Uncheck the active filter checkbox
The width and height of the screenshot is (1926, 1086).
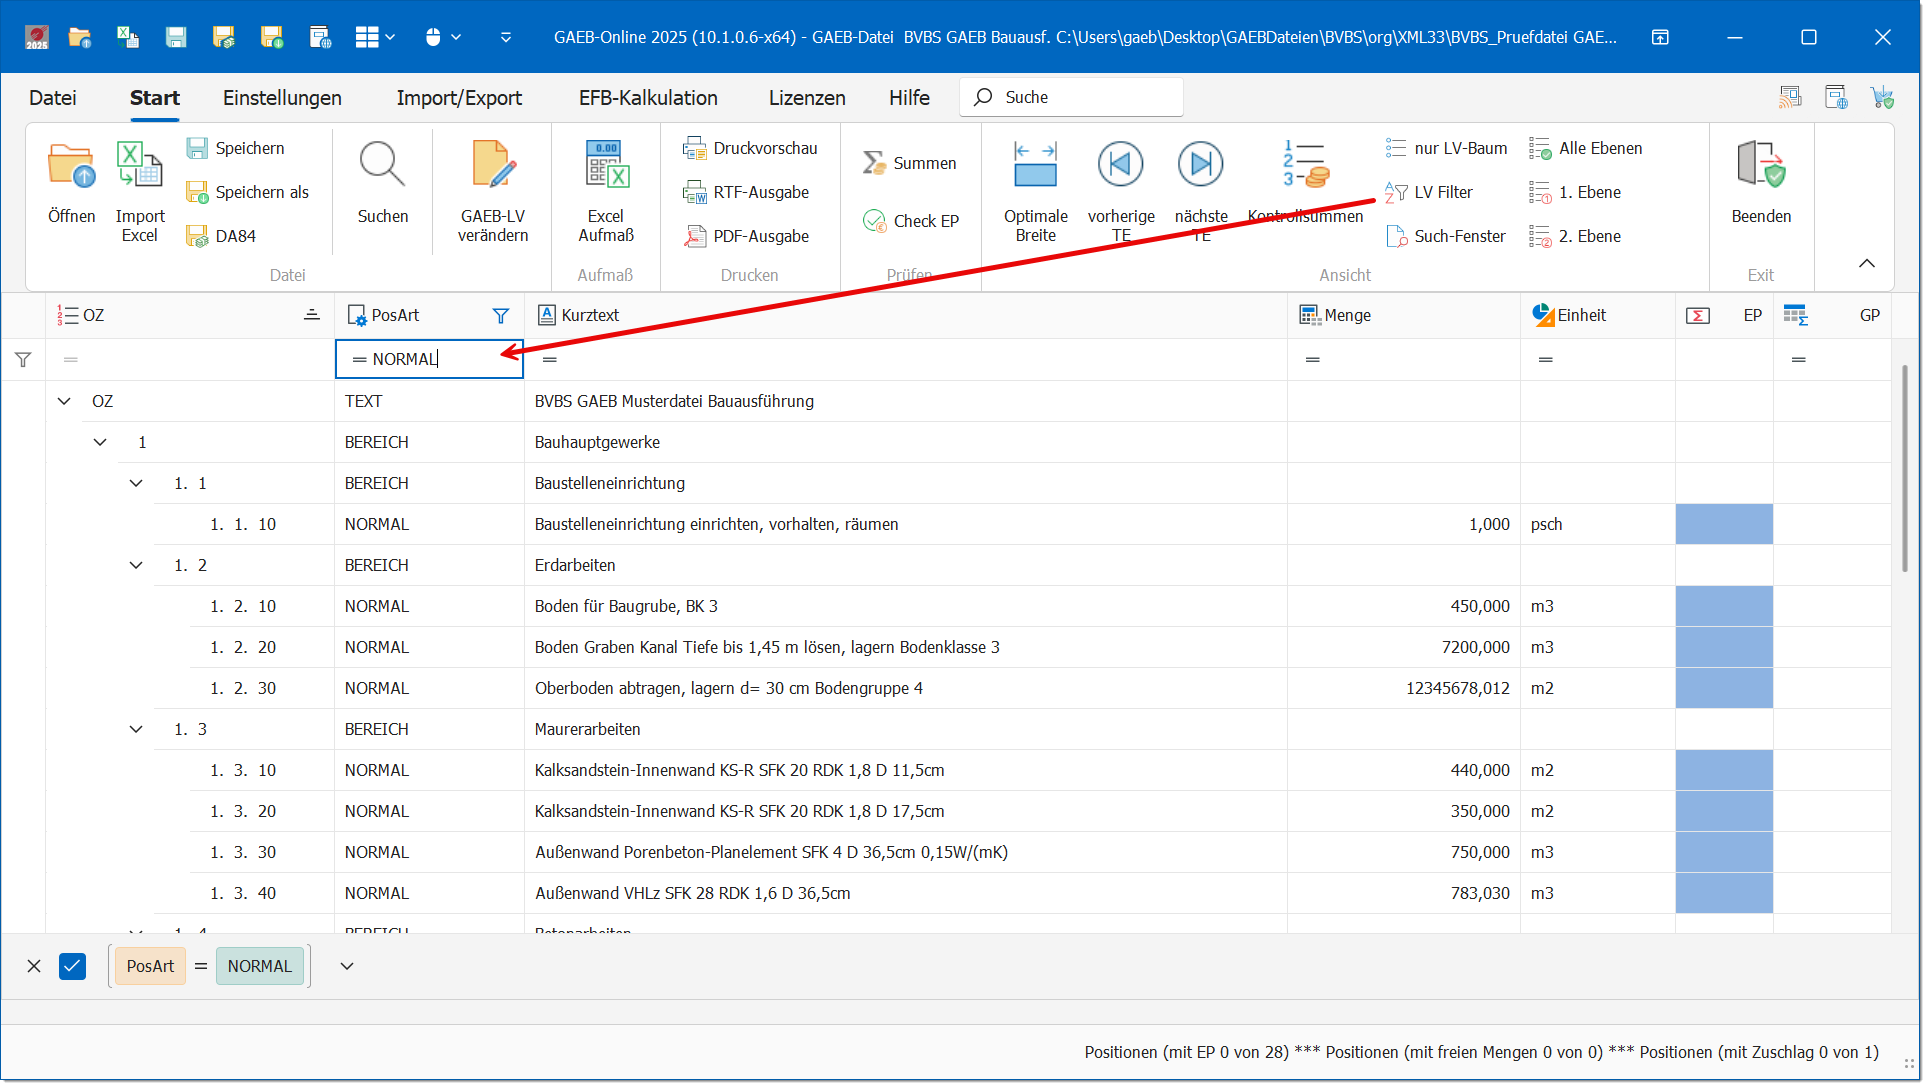click(x=72, y=967)
